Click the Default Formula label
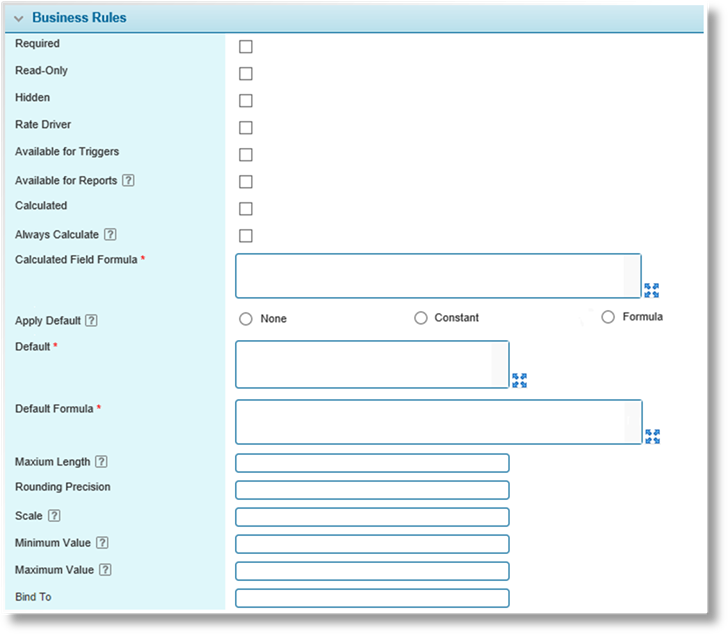 pyautogui.click(x=54, y=408)
